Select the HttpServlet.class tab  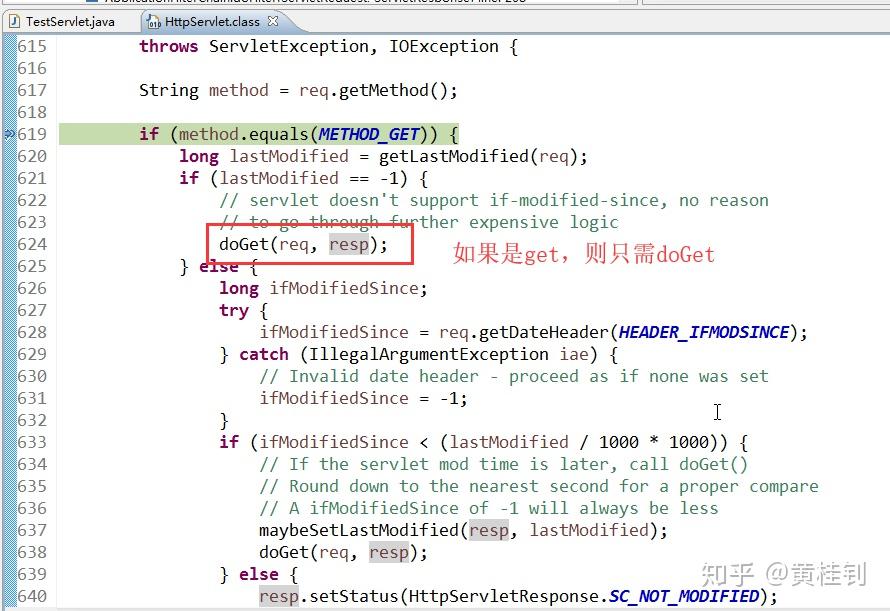tap(212, 22)
